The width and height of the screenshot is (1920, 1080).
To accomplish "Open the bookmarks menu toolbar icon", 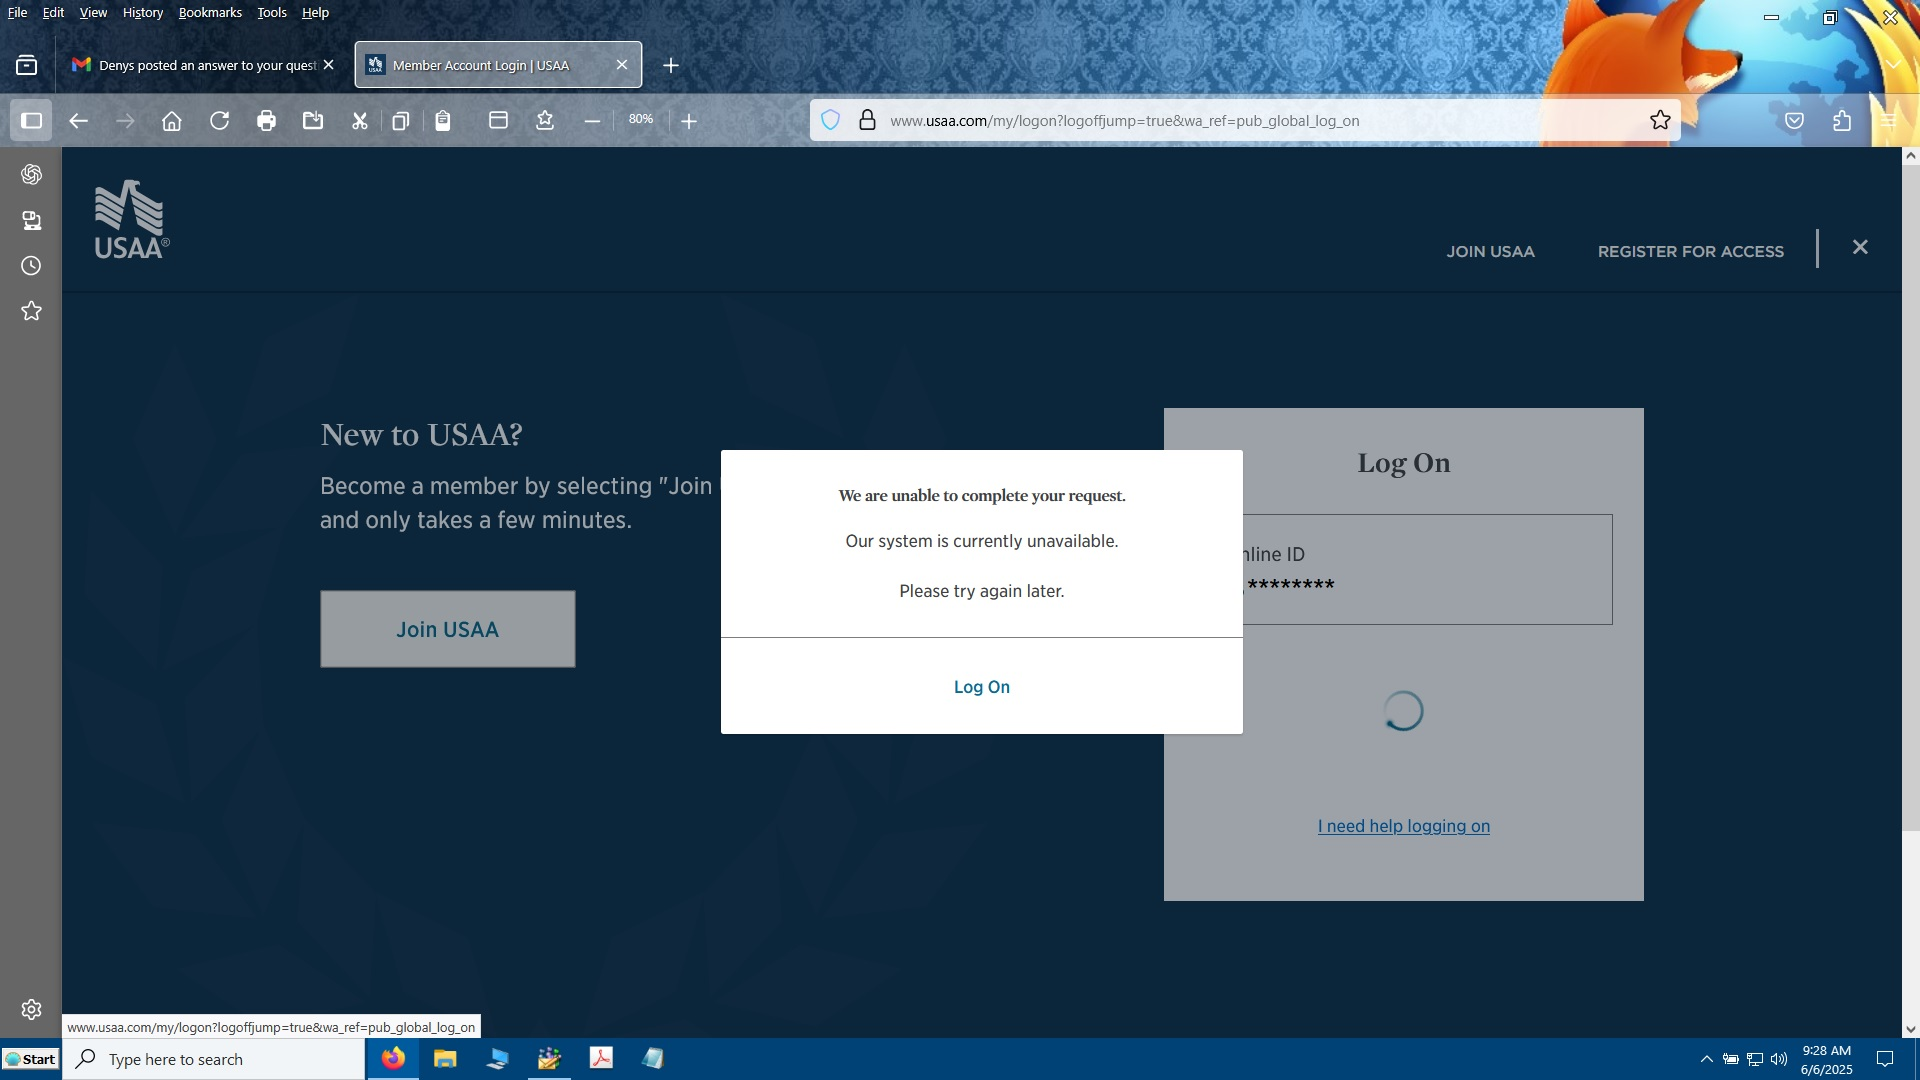I will [545, 121].
